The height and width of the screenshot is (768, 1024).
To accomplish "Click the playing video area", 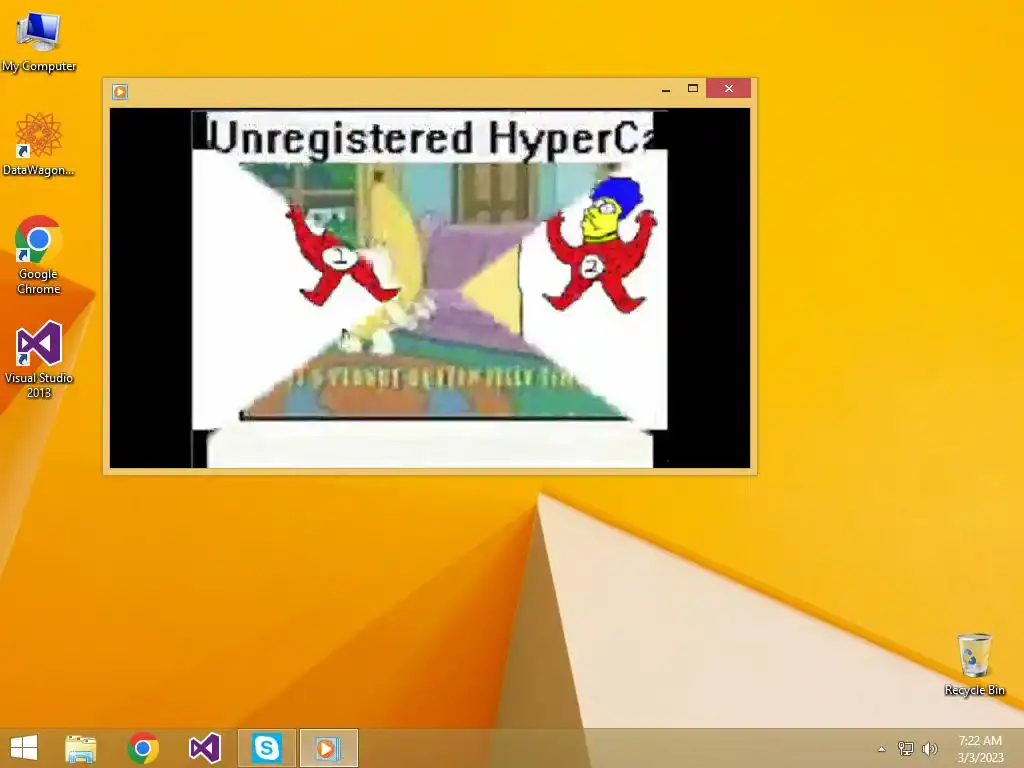I will click(x=430, y=288).
